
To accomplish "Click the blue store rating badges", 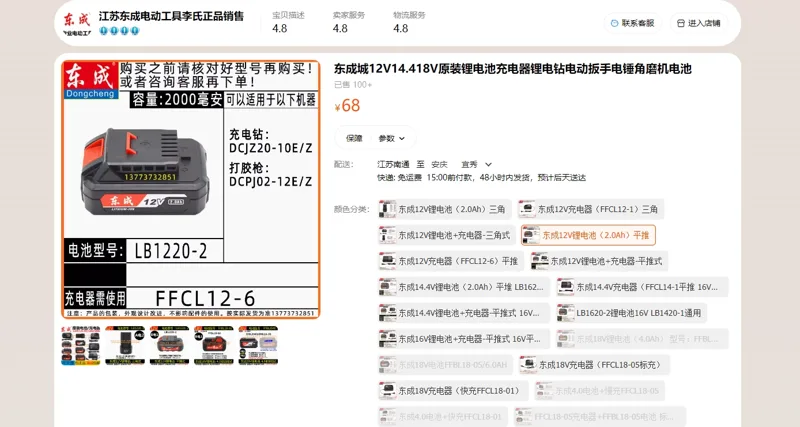I will [x=119, y=31].
